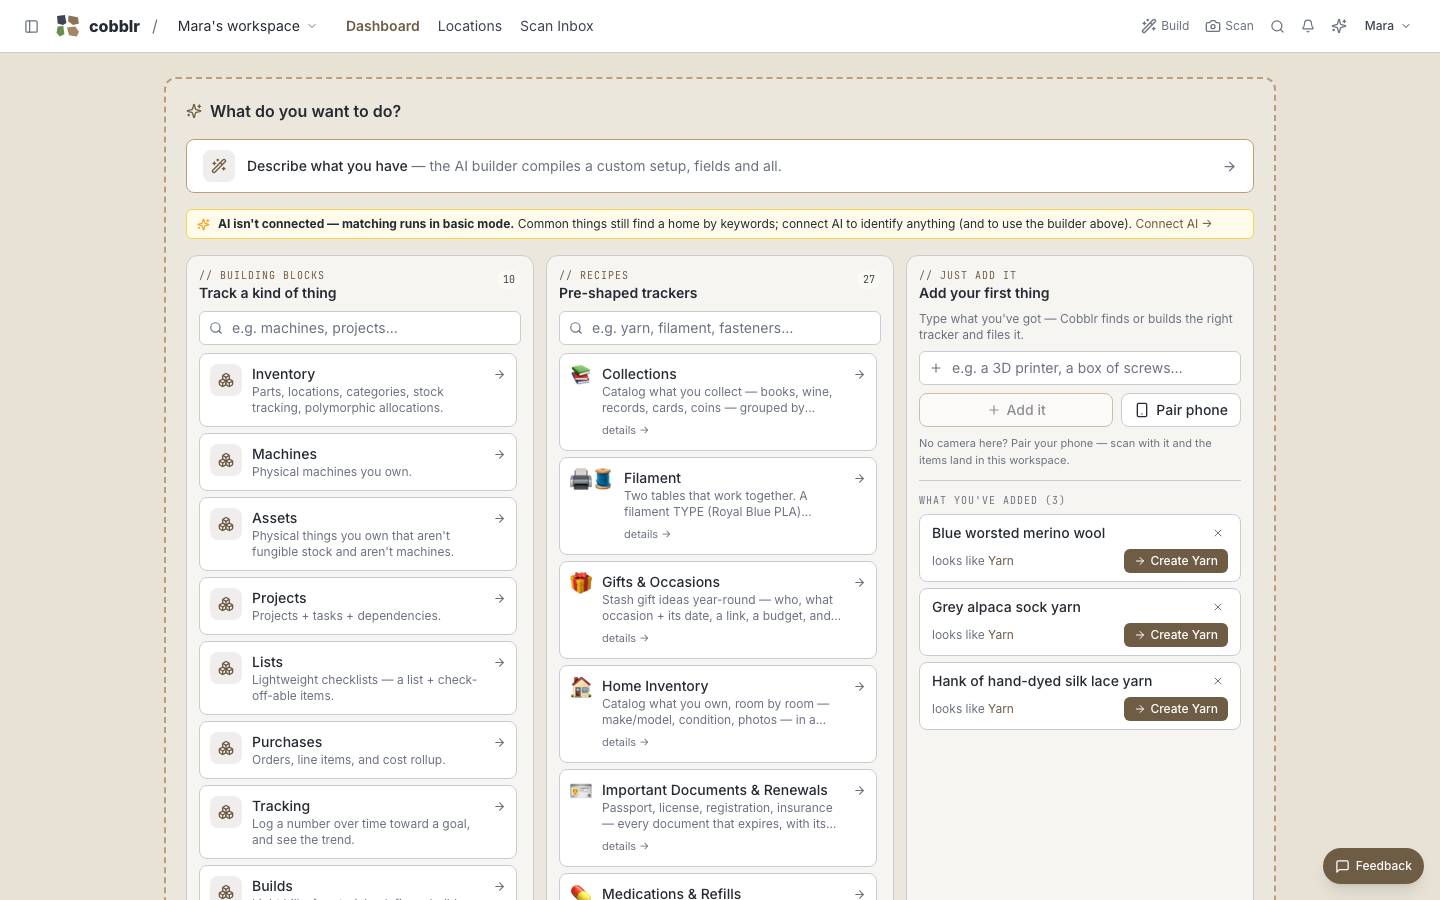Expand Mara's workspace dropdown
Screen dimensions: 1440x900
click(247, 26)
